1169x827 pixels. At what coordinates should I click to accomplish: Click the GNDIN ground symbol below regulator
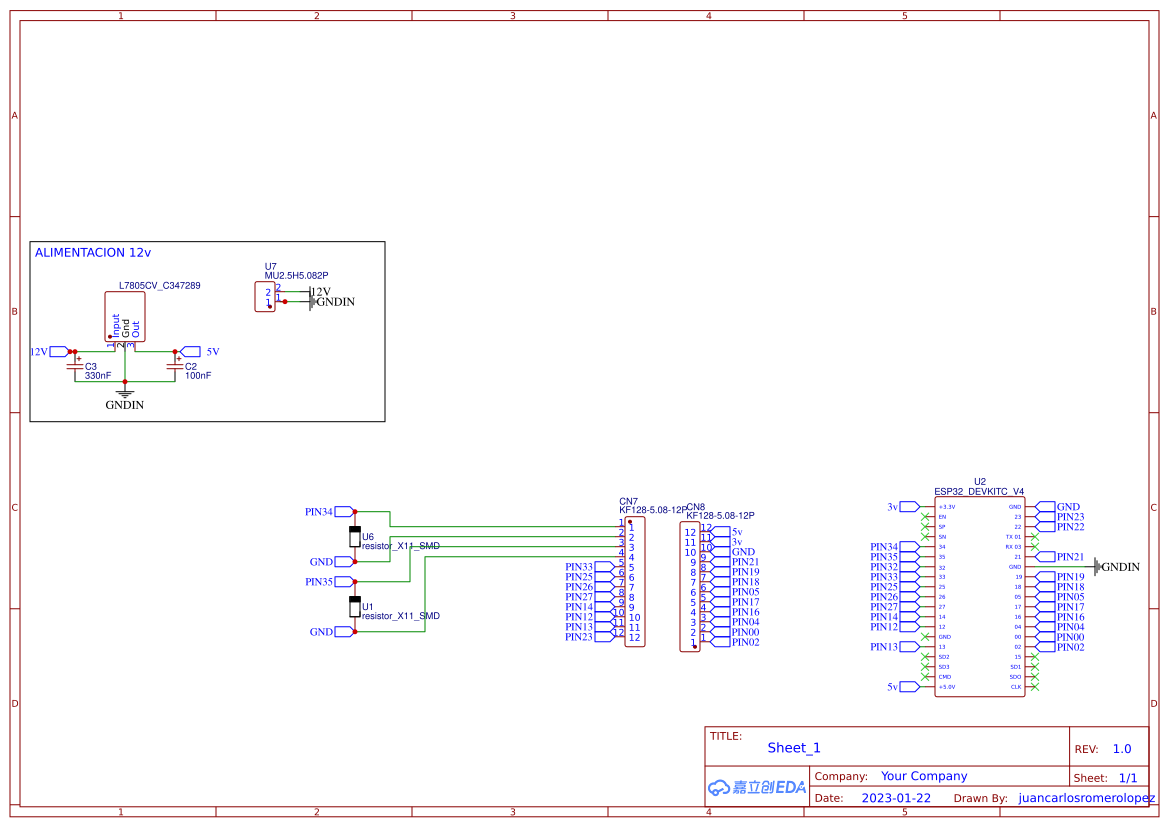[x=125, y=395]
